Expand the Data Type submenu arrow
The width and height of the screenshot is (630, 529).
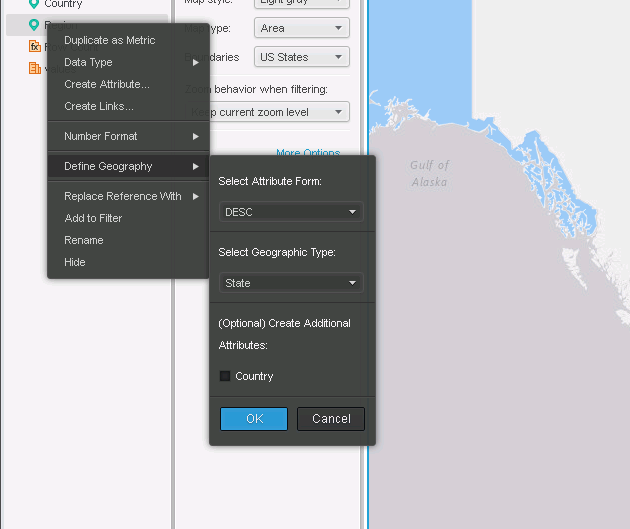pos(196,62)
